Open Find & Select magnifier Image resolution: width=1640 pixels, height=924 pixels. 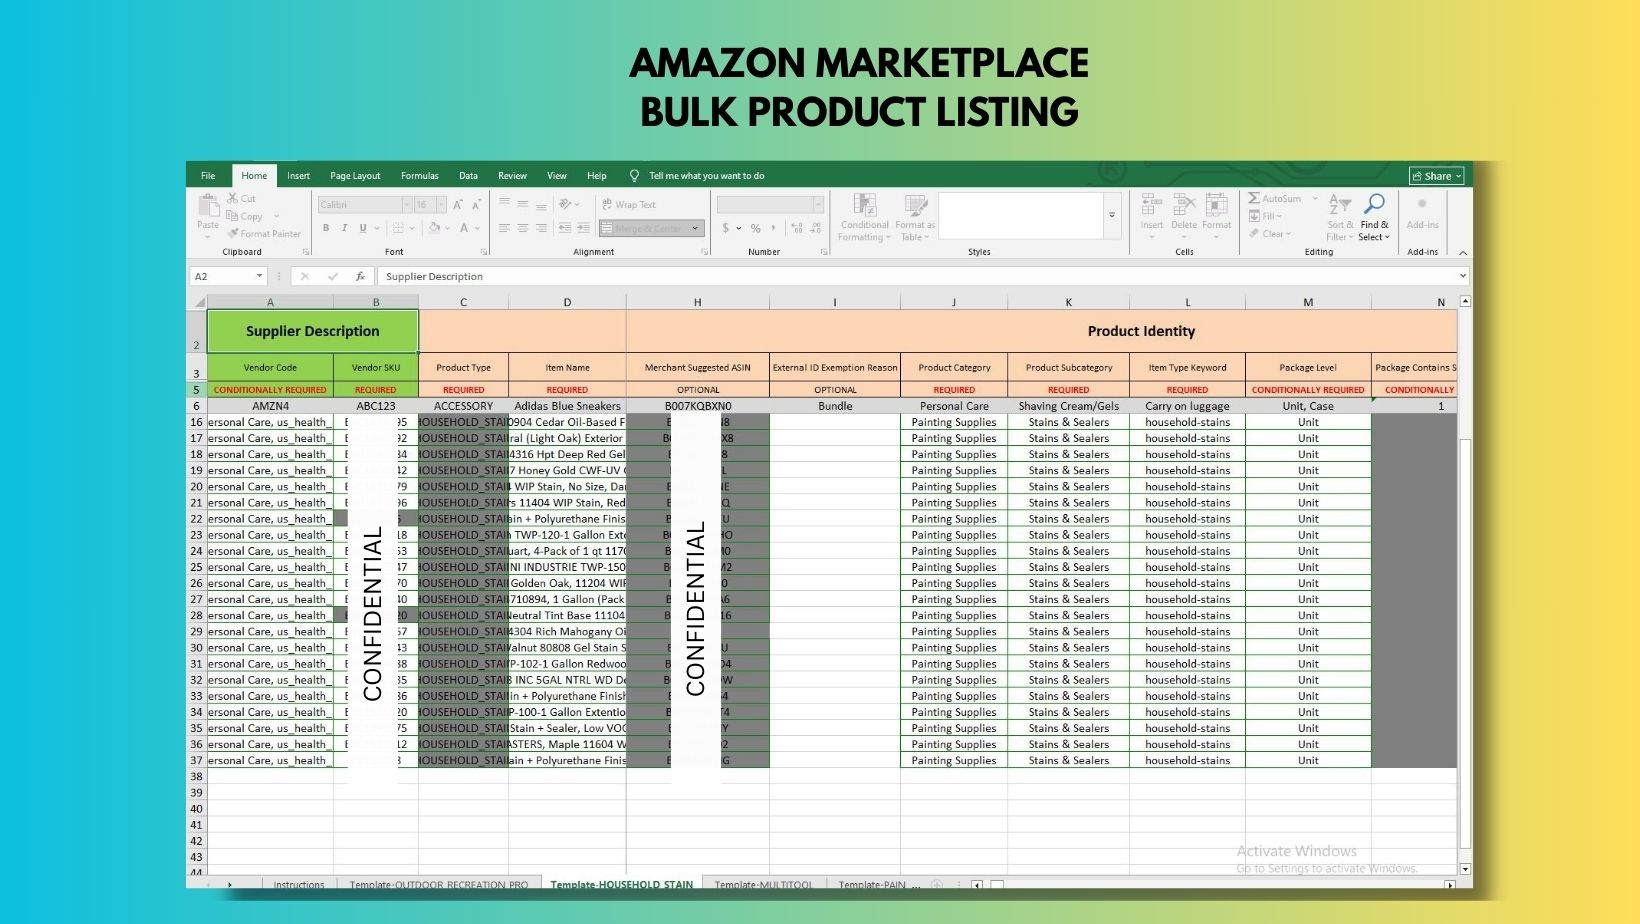click(x=1374, y=217)
